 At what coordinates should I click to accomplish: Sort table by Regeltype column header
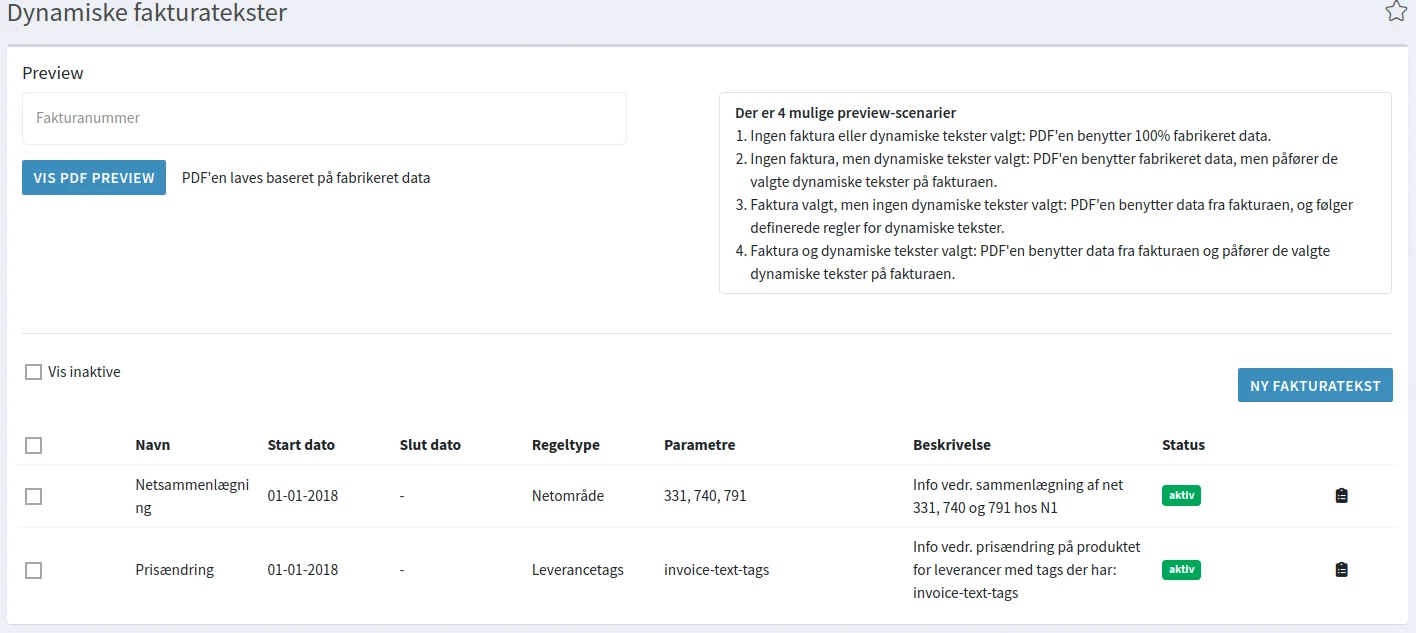[565, 445]
